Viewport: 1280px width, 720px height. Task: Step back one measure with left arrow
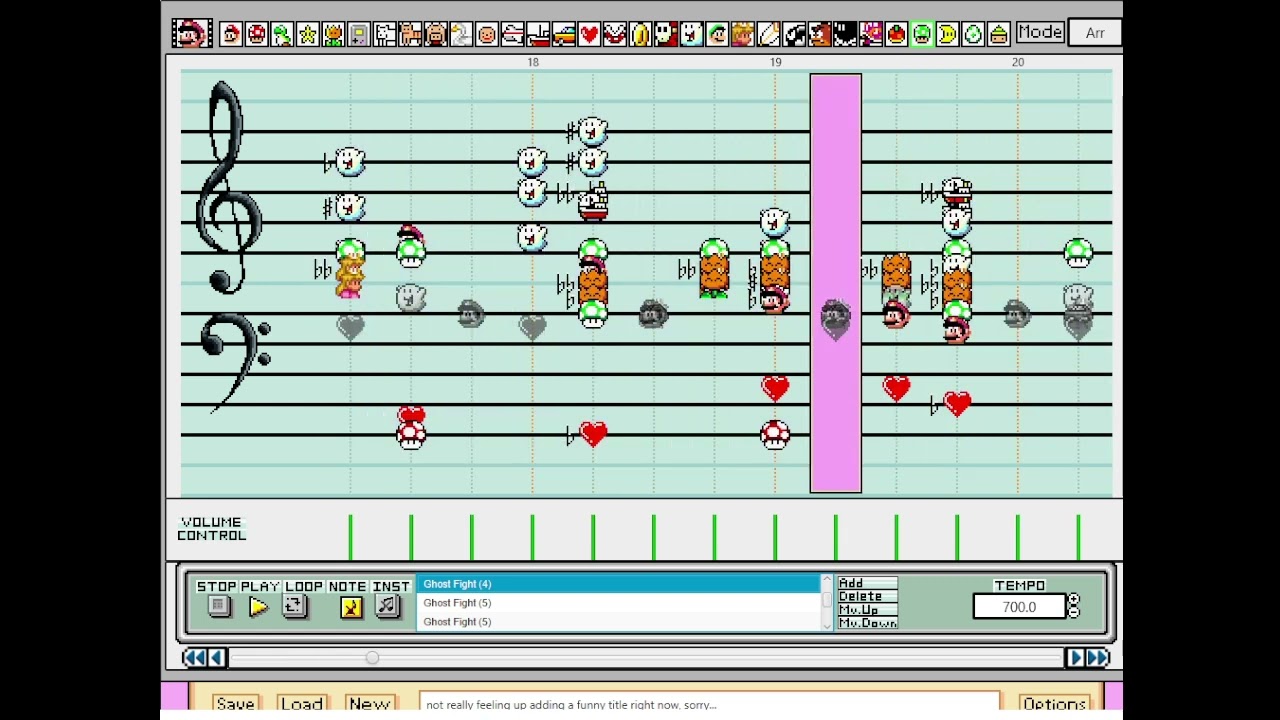(x=217, y=657)
